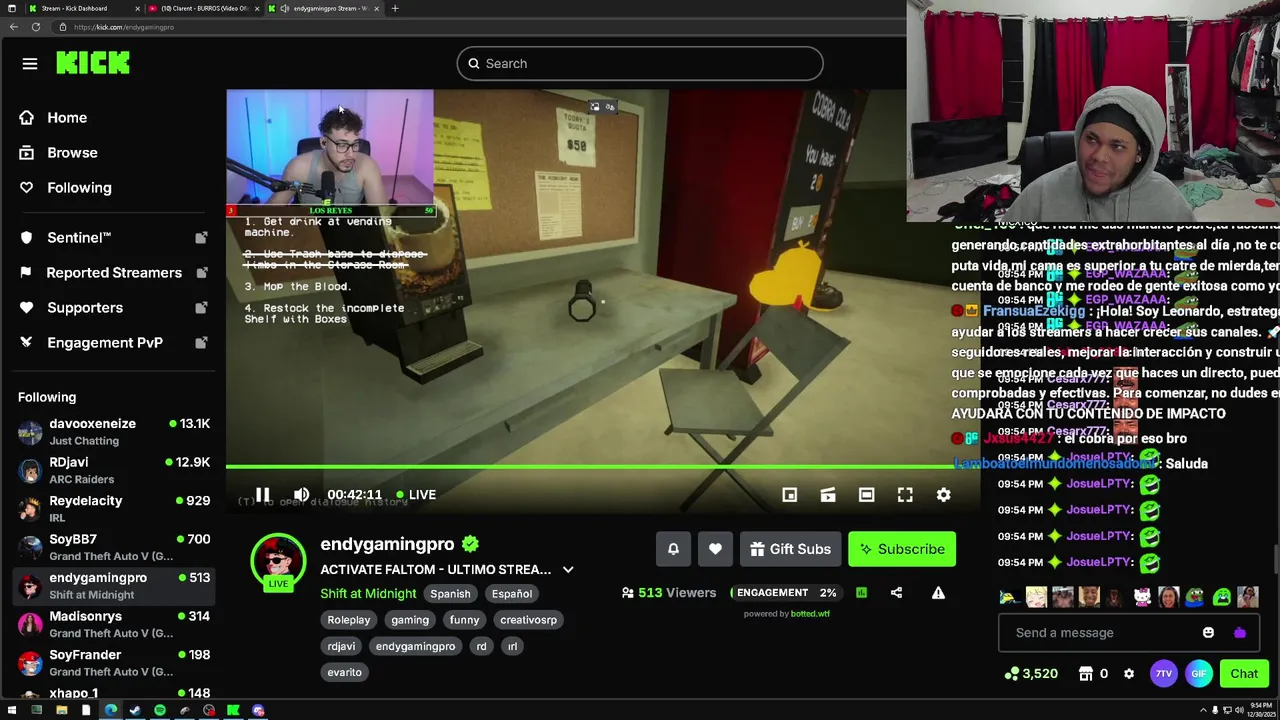Image resolution: width=1280 pixels, height=720 pixels.
Task: Click the Kick logo
Action: point(93,63)
